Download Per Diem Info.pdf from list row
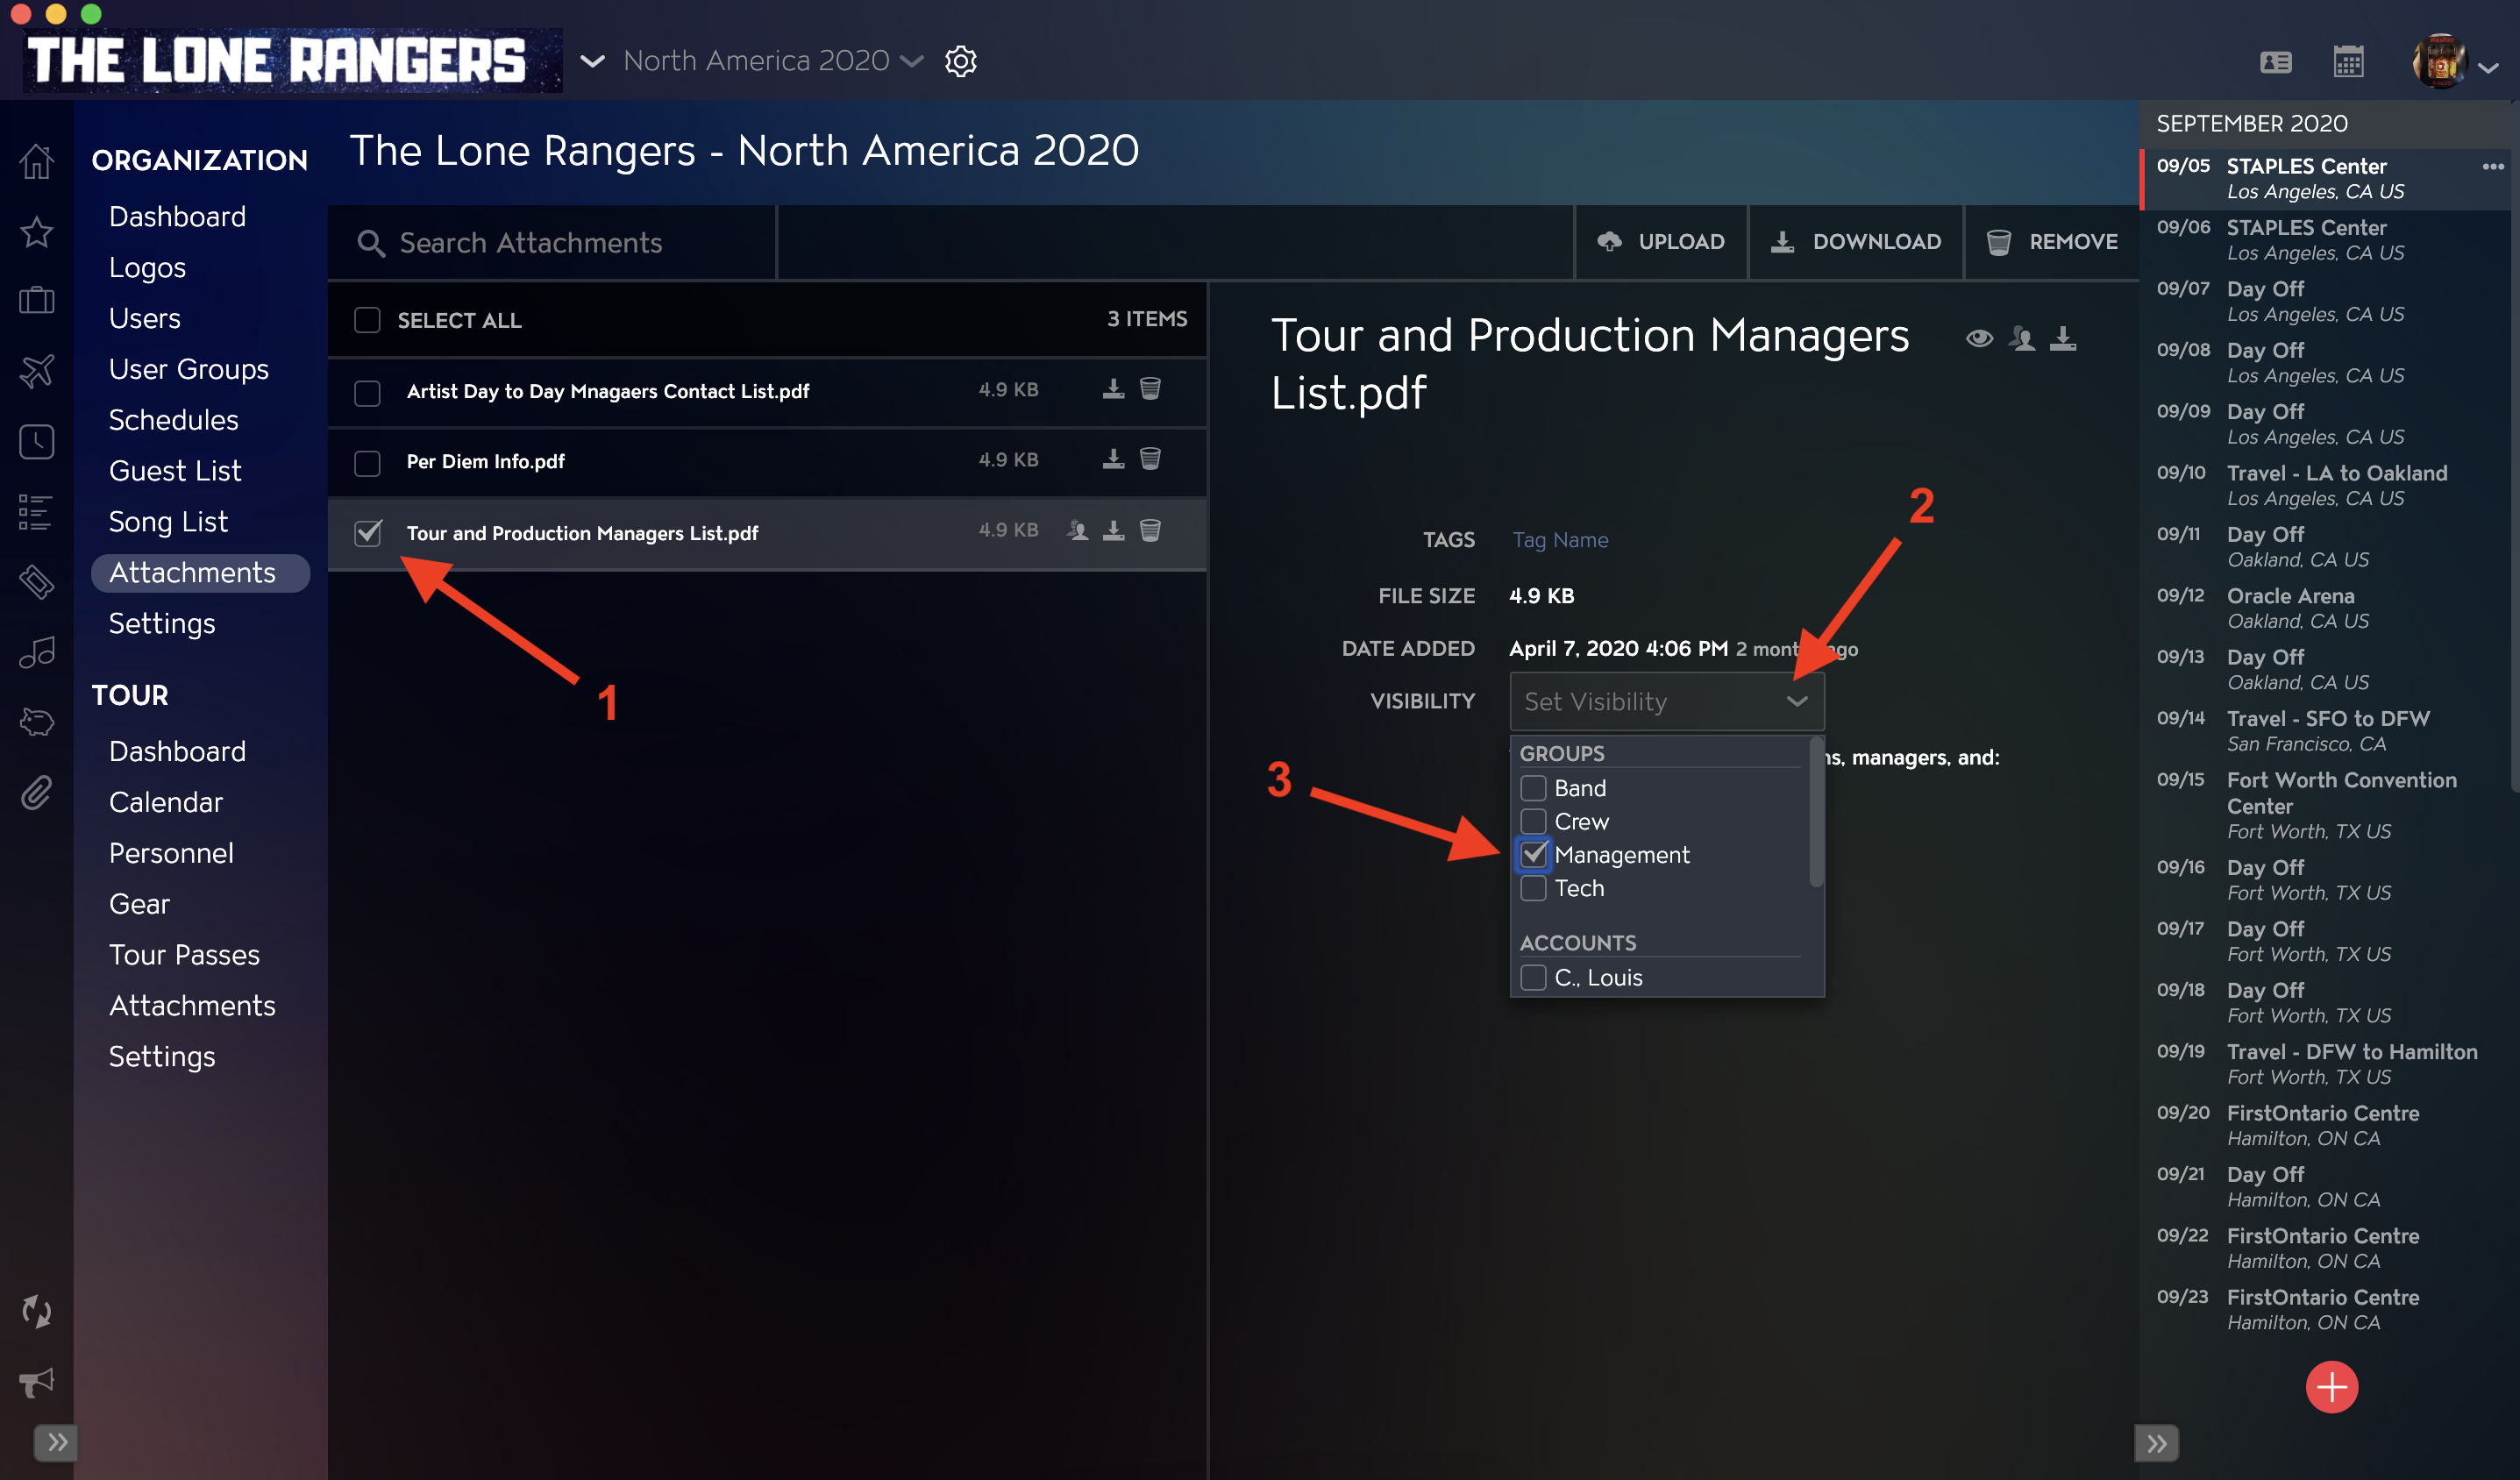2520x1480 pixels. click(1113, 459)
